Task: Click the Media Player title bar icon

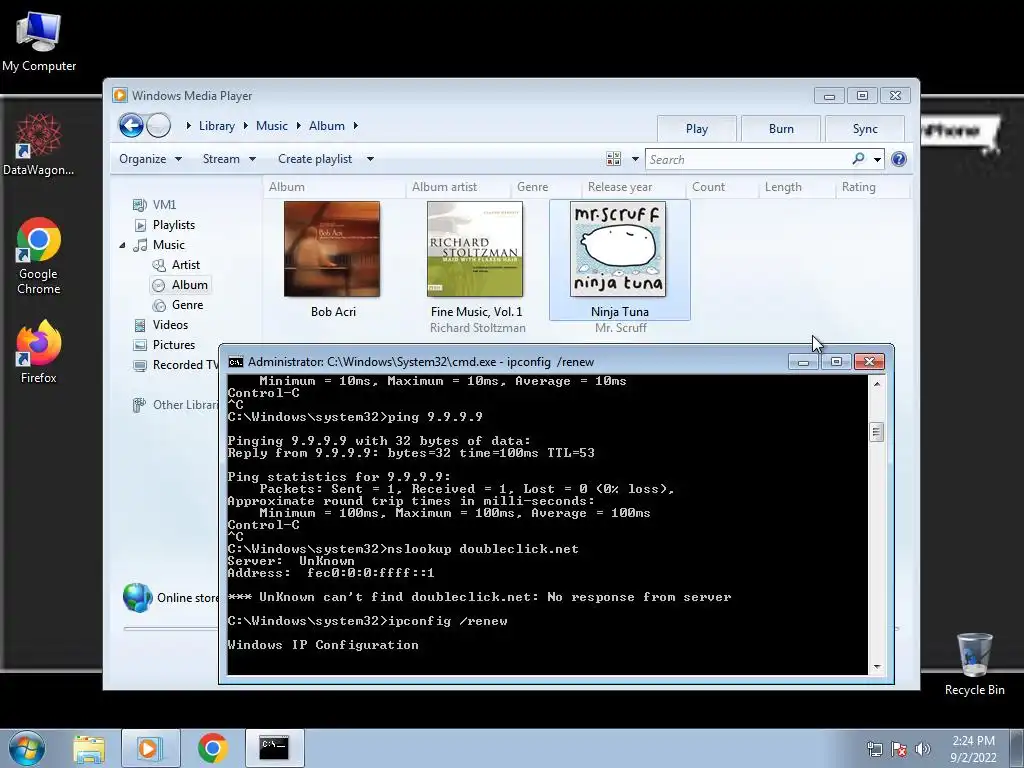Action: tap(120, 95)
